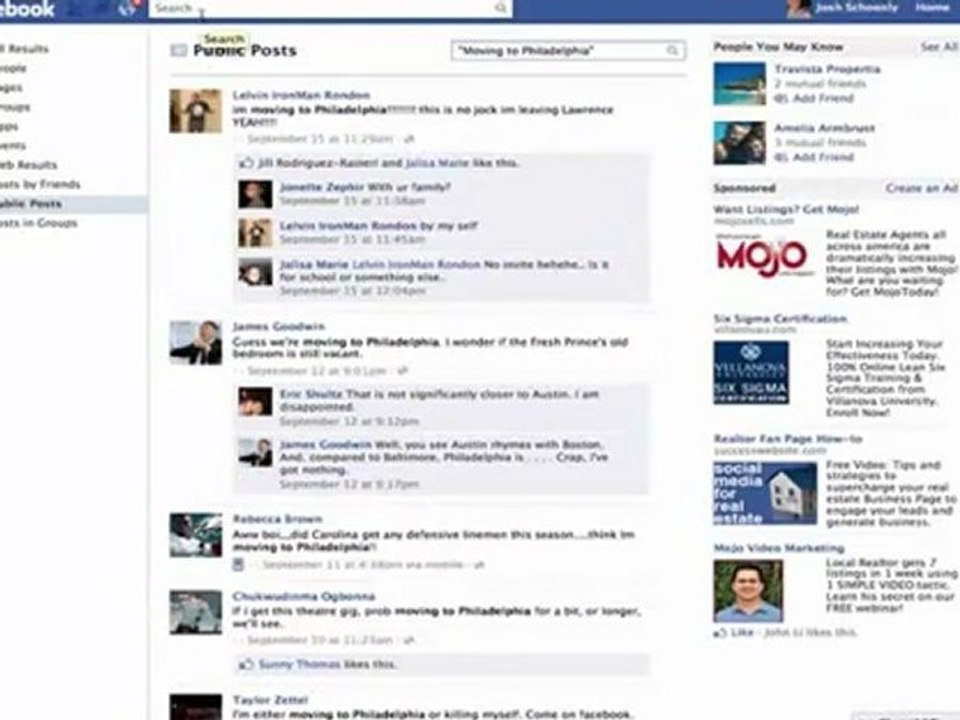Click timestamp September 12 at 9:01pm
The image size is (960, 720).
point(316,371)
